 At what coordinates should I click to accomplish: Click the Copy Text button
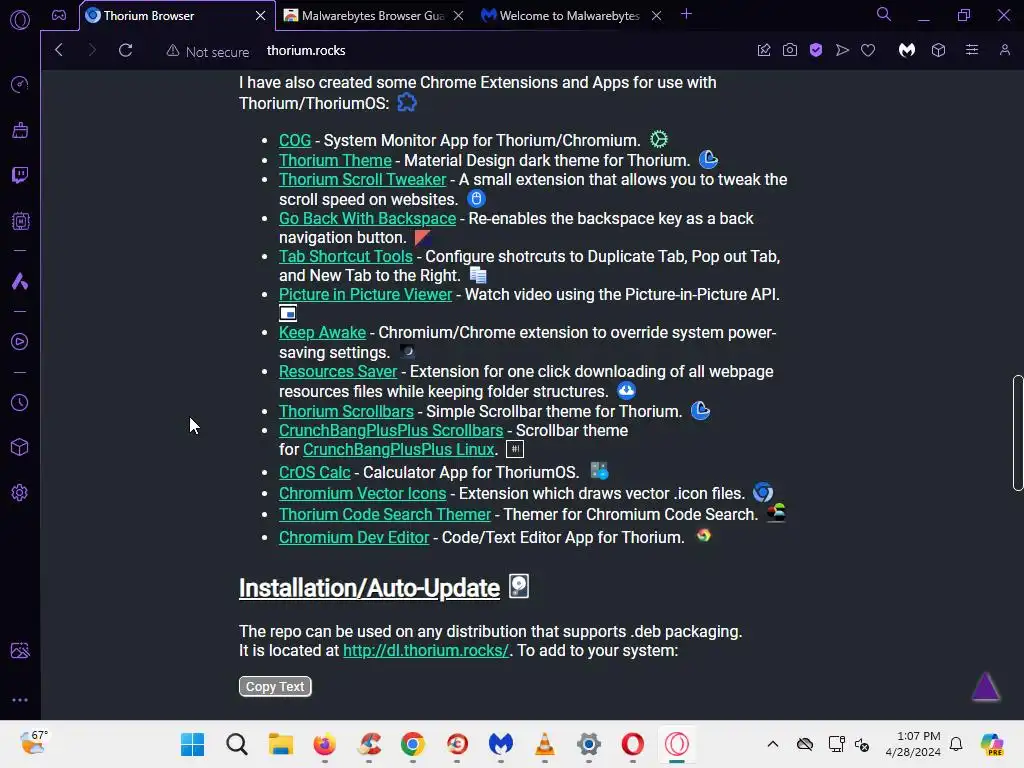coord(275,686)
